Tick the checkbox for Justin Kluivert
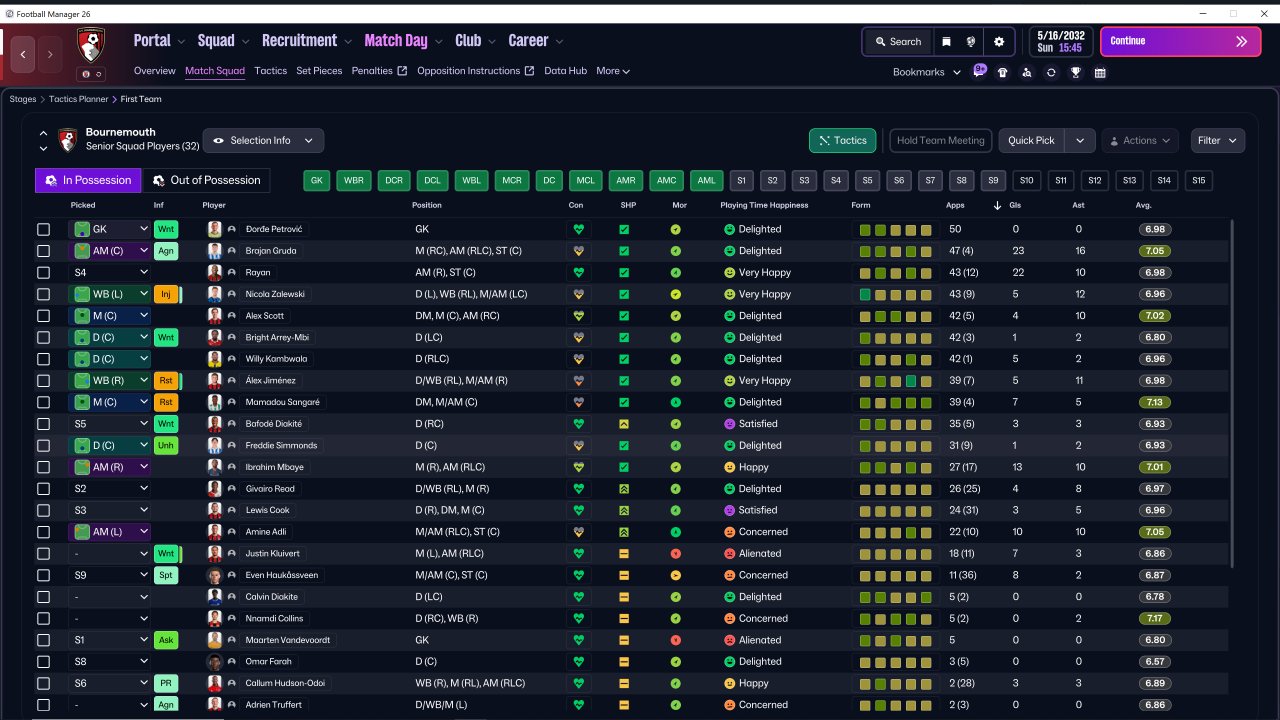1280x720 pixels. coord(43,553)
